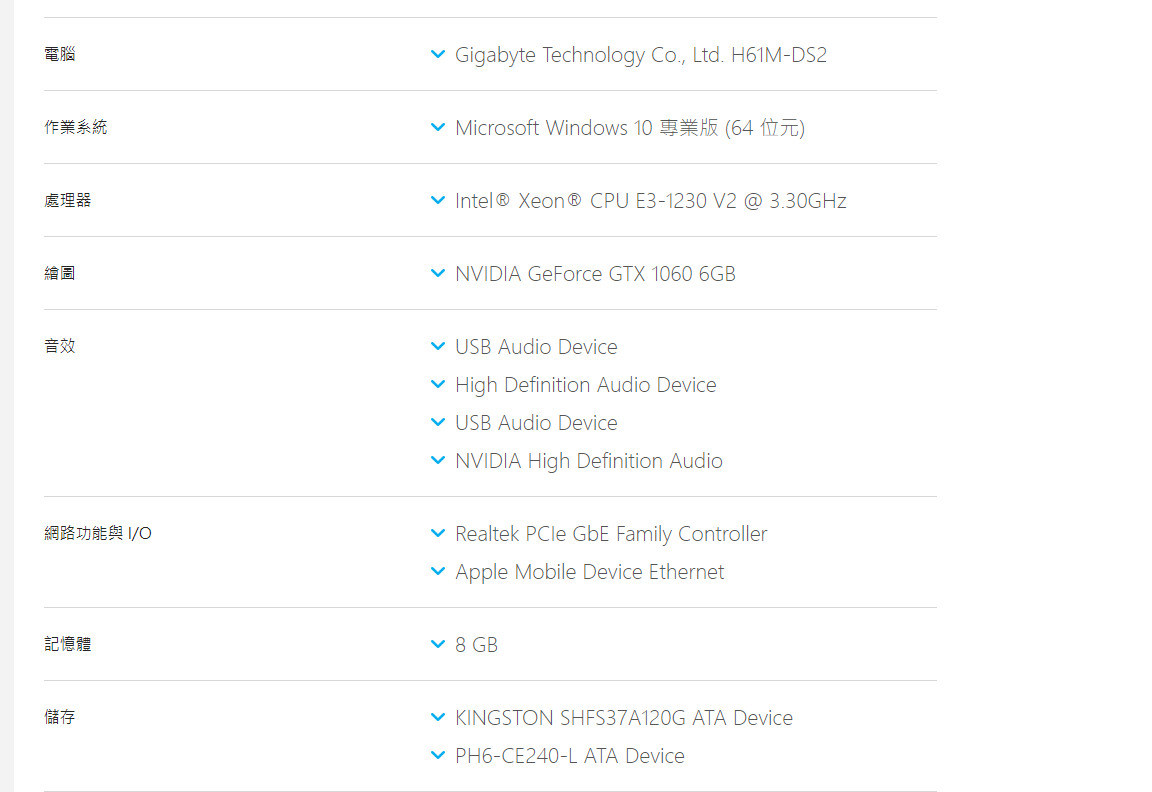This screenshot has height=792, width=1152.
Task: Expand the Gigabyte H61M-DS2 computer entry
Action: point(437,55)
